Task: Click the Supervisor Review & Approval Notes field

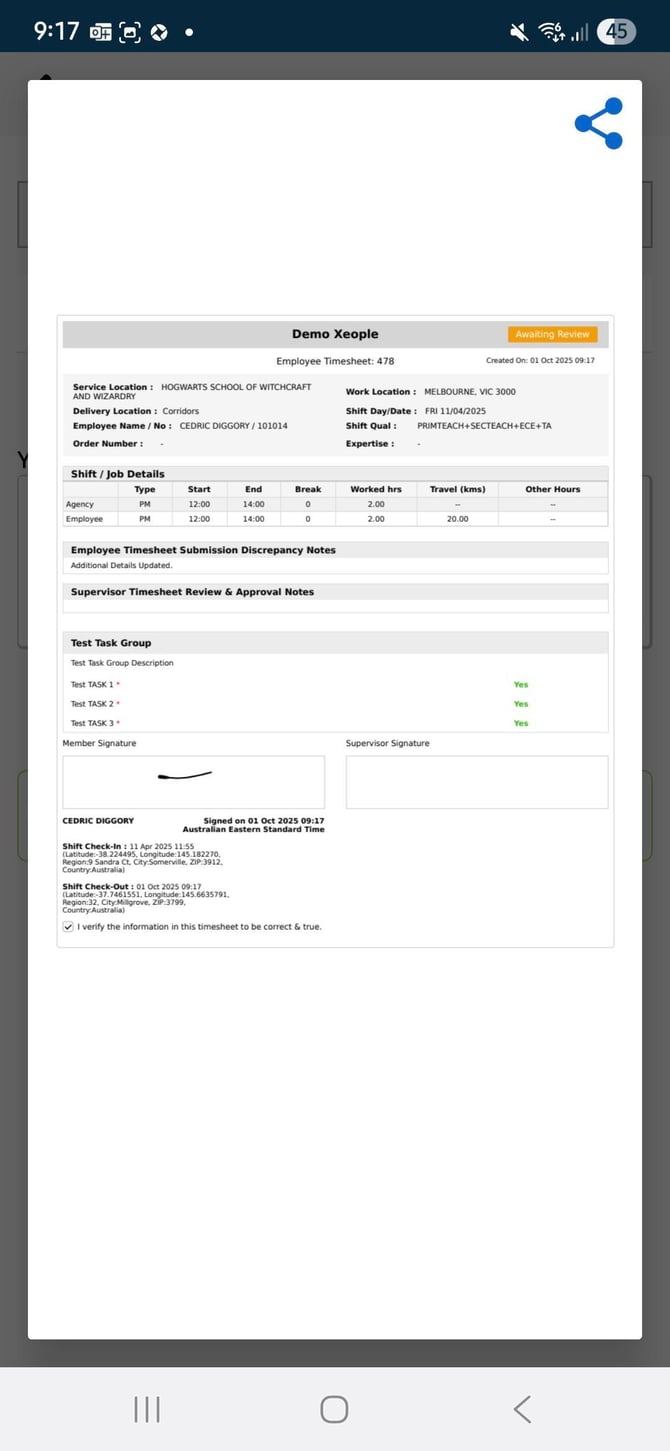Action: point(335,606)
